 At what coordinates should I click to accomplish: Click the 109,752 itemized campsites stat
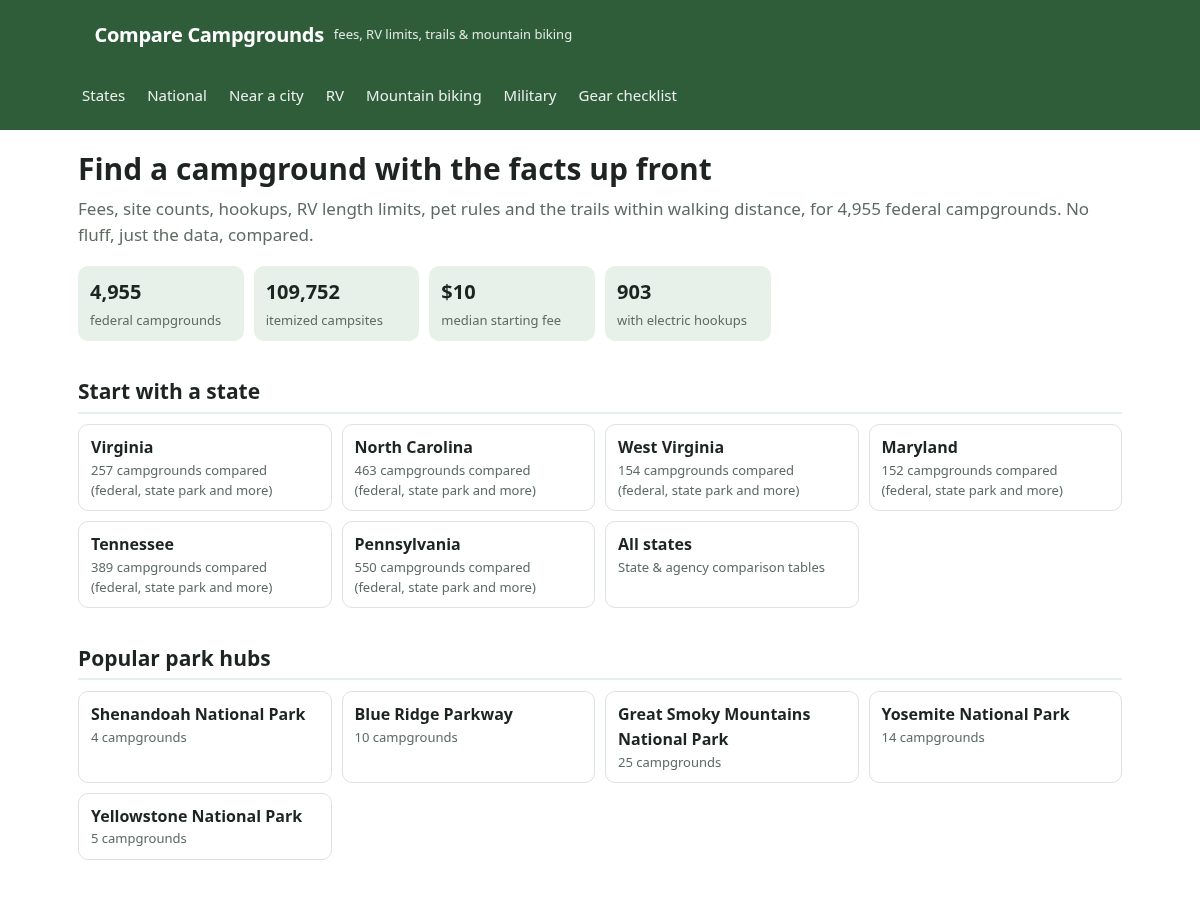tap(336, 303)
